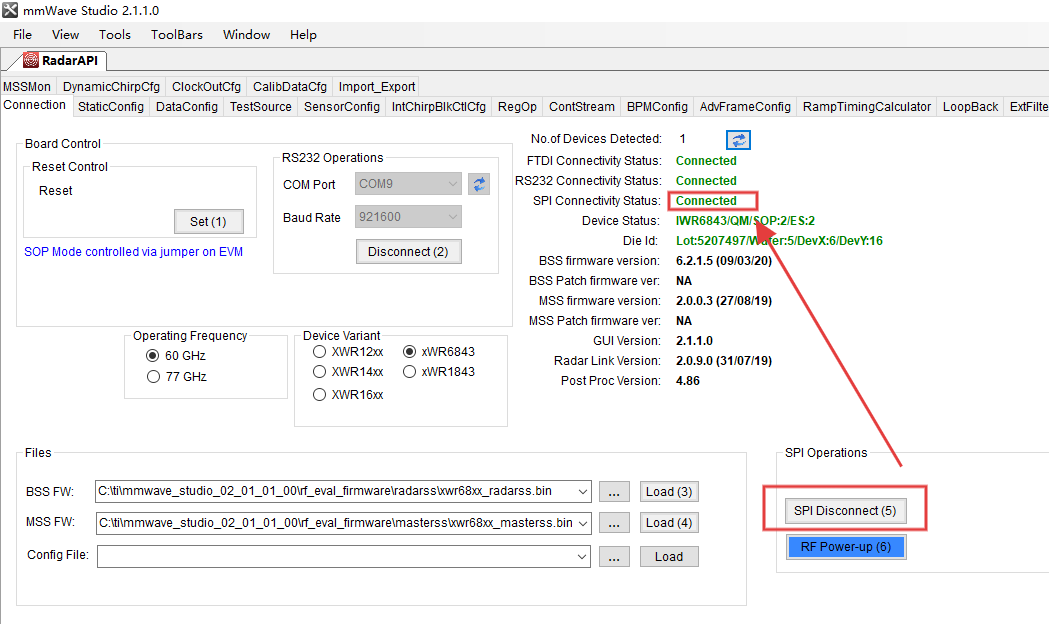Select the Connection tab
This screenshot has width=1049, height=624.
pos(35,105)
